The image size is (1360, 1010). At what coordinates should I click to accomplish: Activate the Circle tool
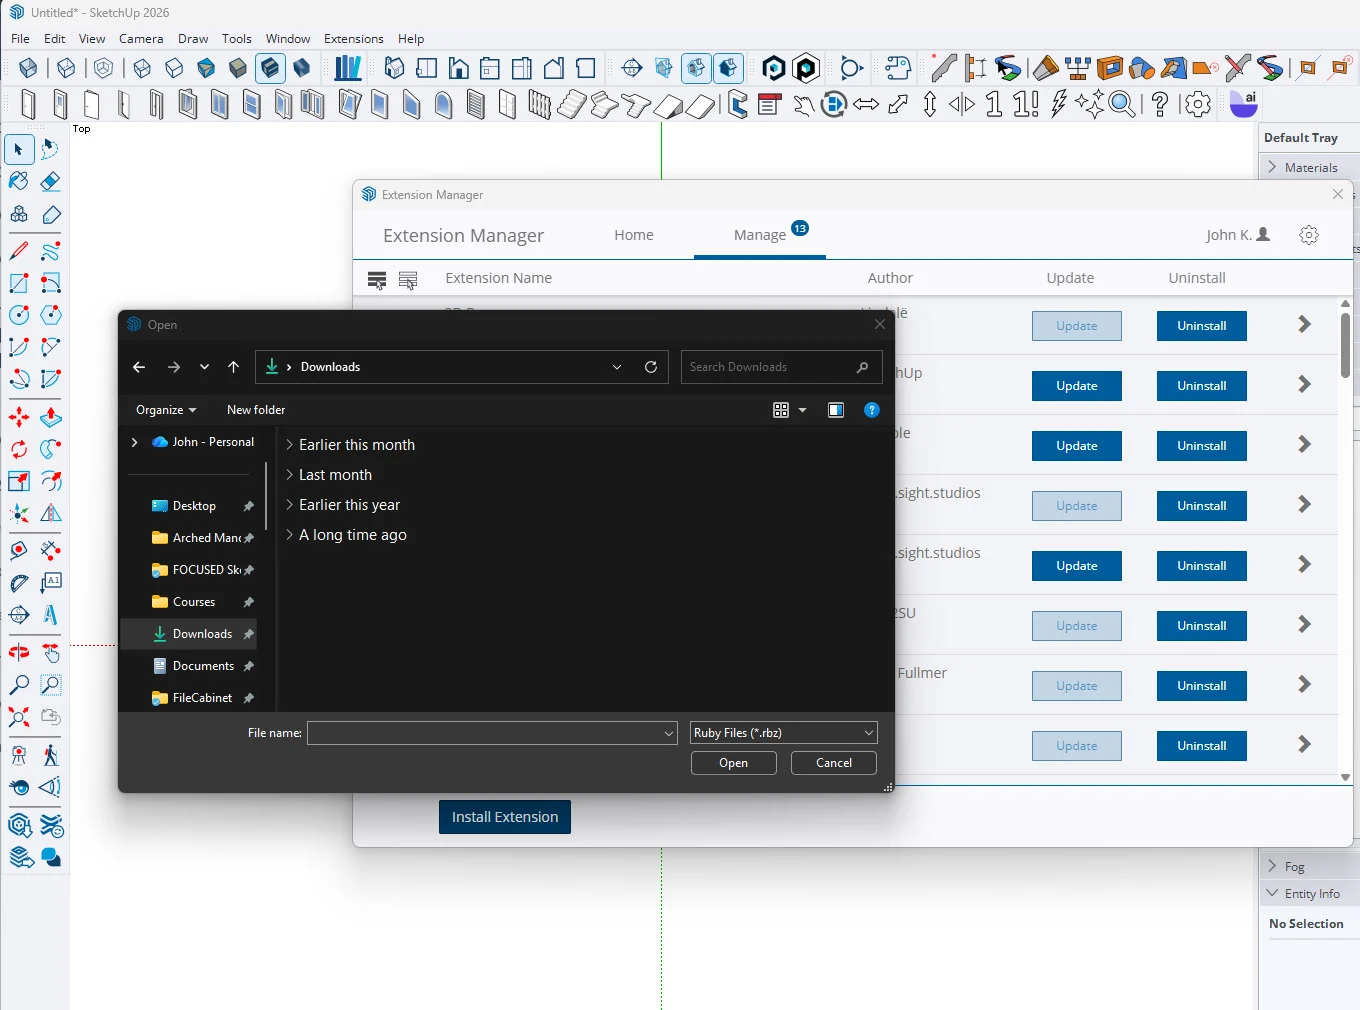tap(19, 315)
